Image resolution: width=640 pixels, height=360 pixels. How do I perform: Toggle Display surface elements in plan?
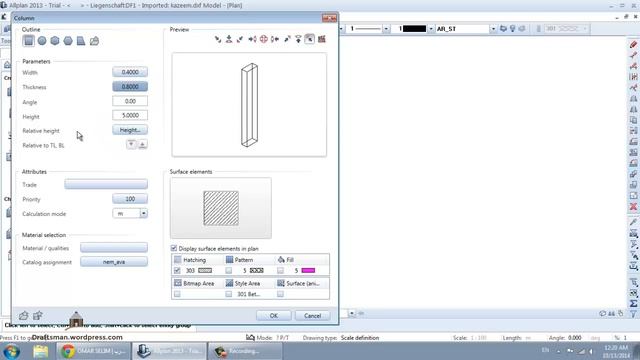point(174,248)
